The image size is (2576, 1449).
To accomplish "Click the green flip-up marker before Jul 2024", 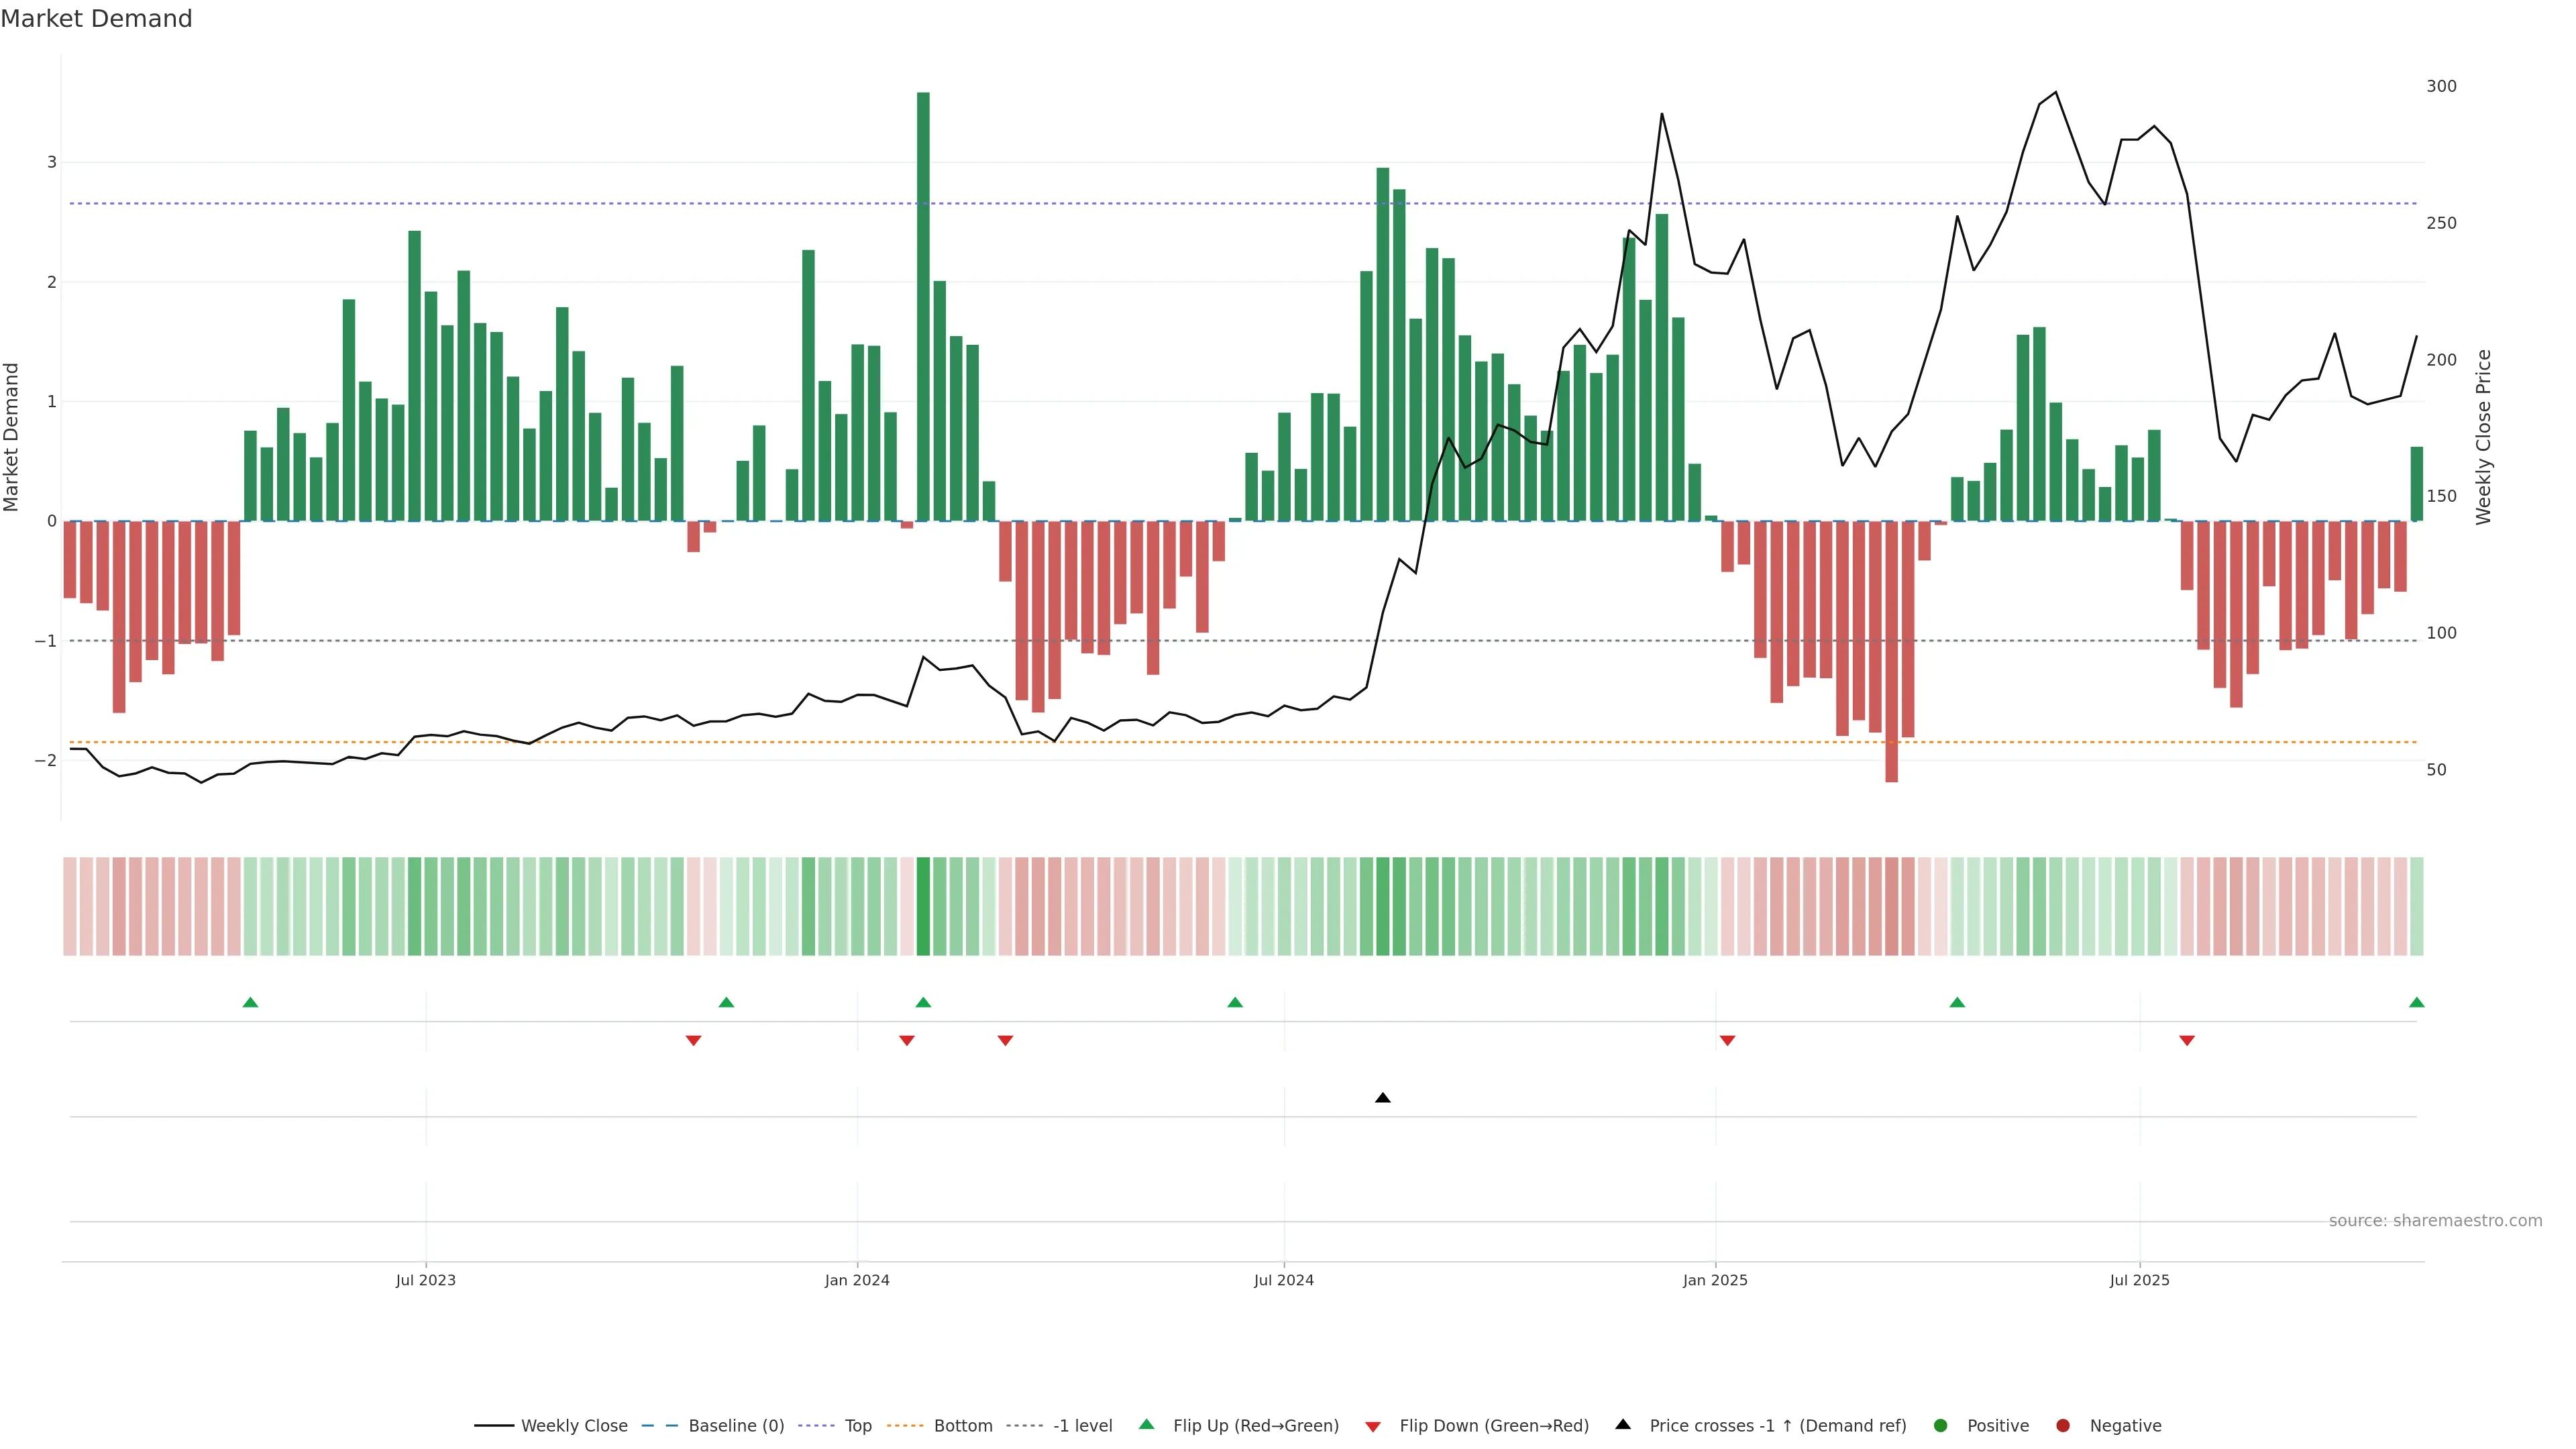I will (x=1235, y=1002).
